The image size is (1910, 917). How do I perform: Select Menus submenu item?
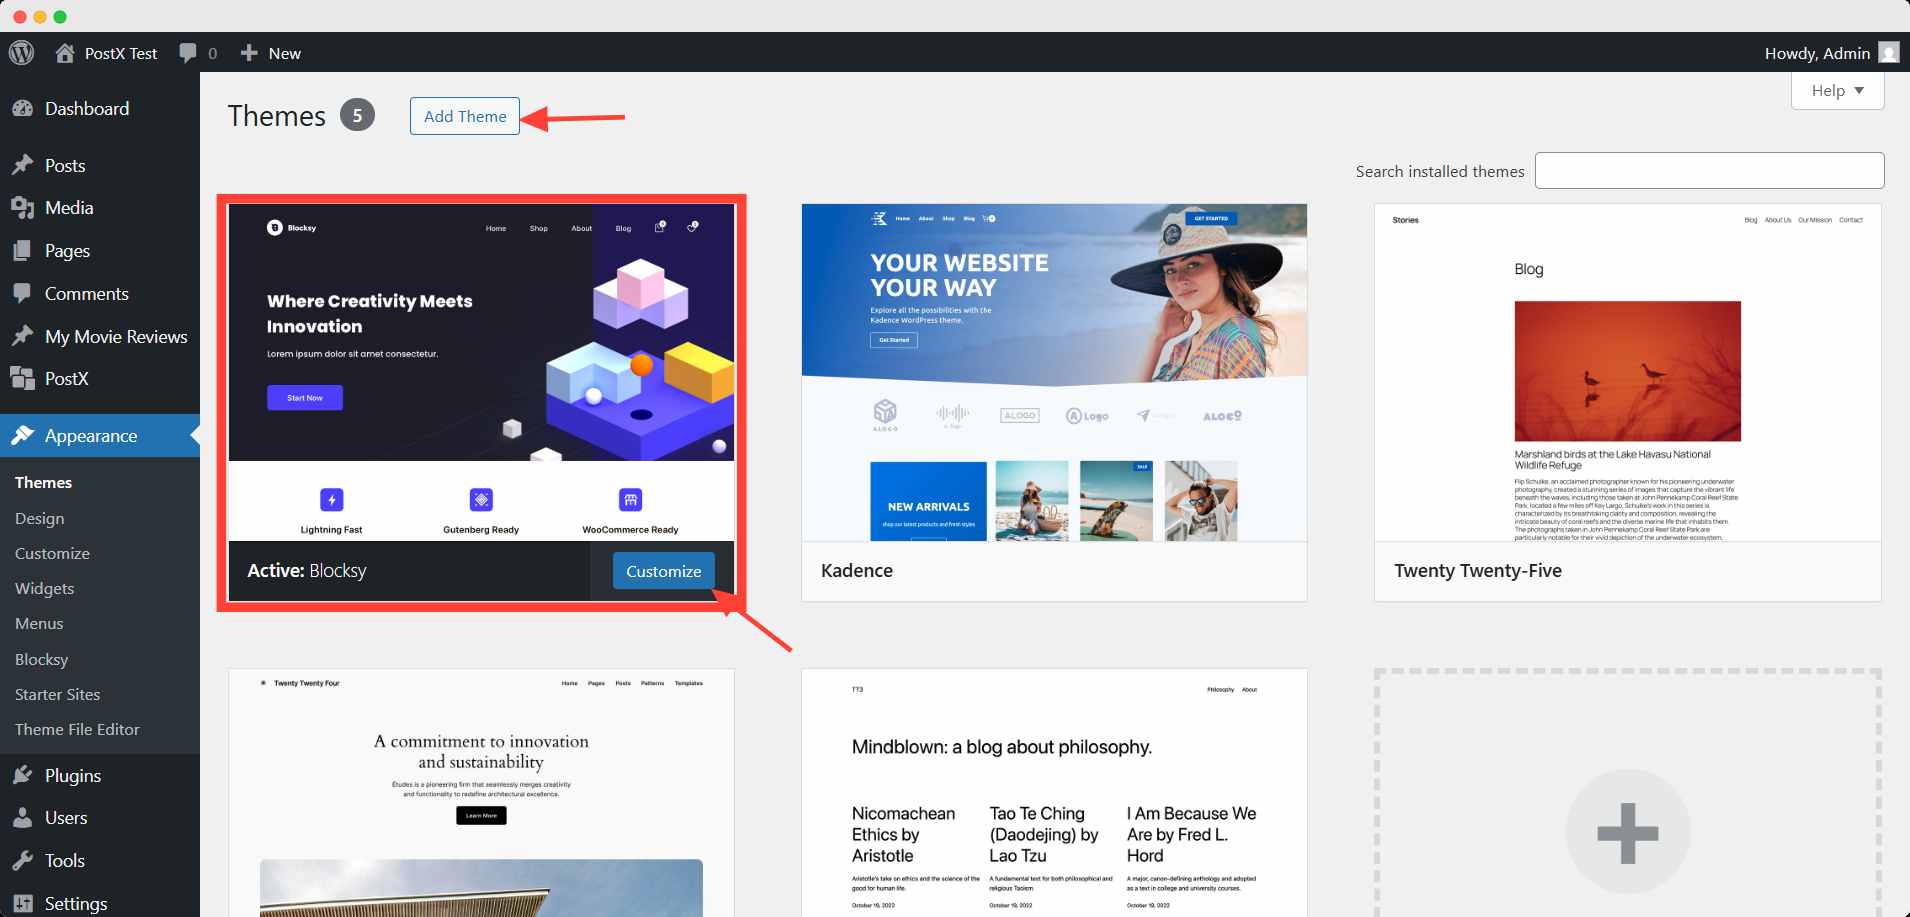click(39, 623)
